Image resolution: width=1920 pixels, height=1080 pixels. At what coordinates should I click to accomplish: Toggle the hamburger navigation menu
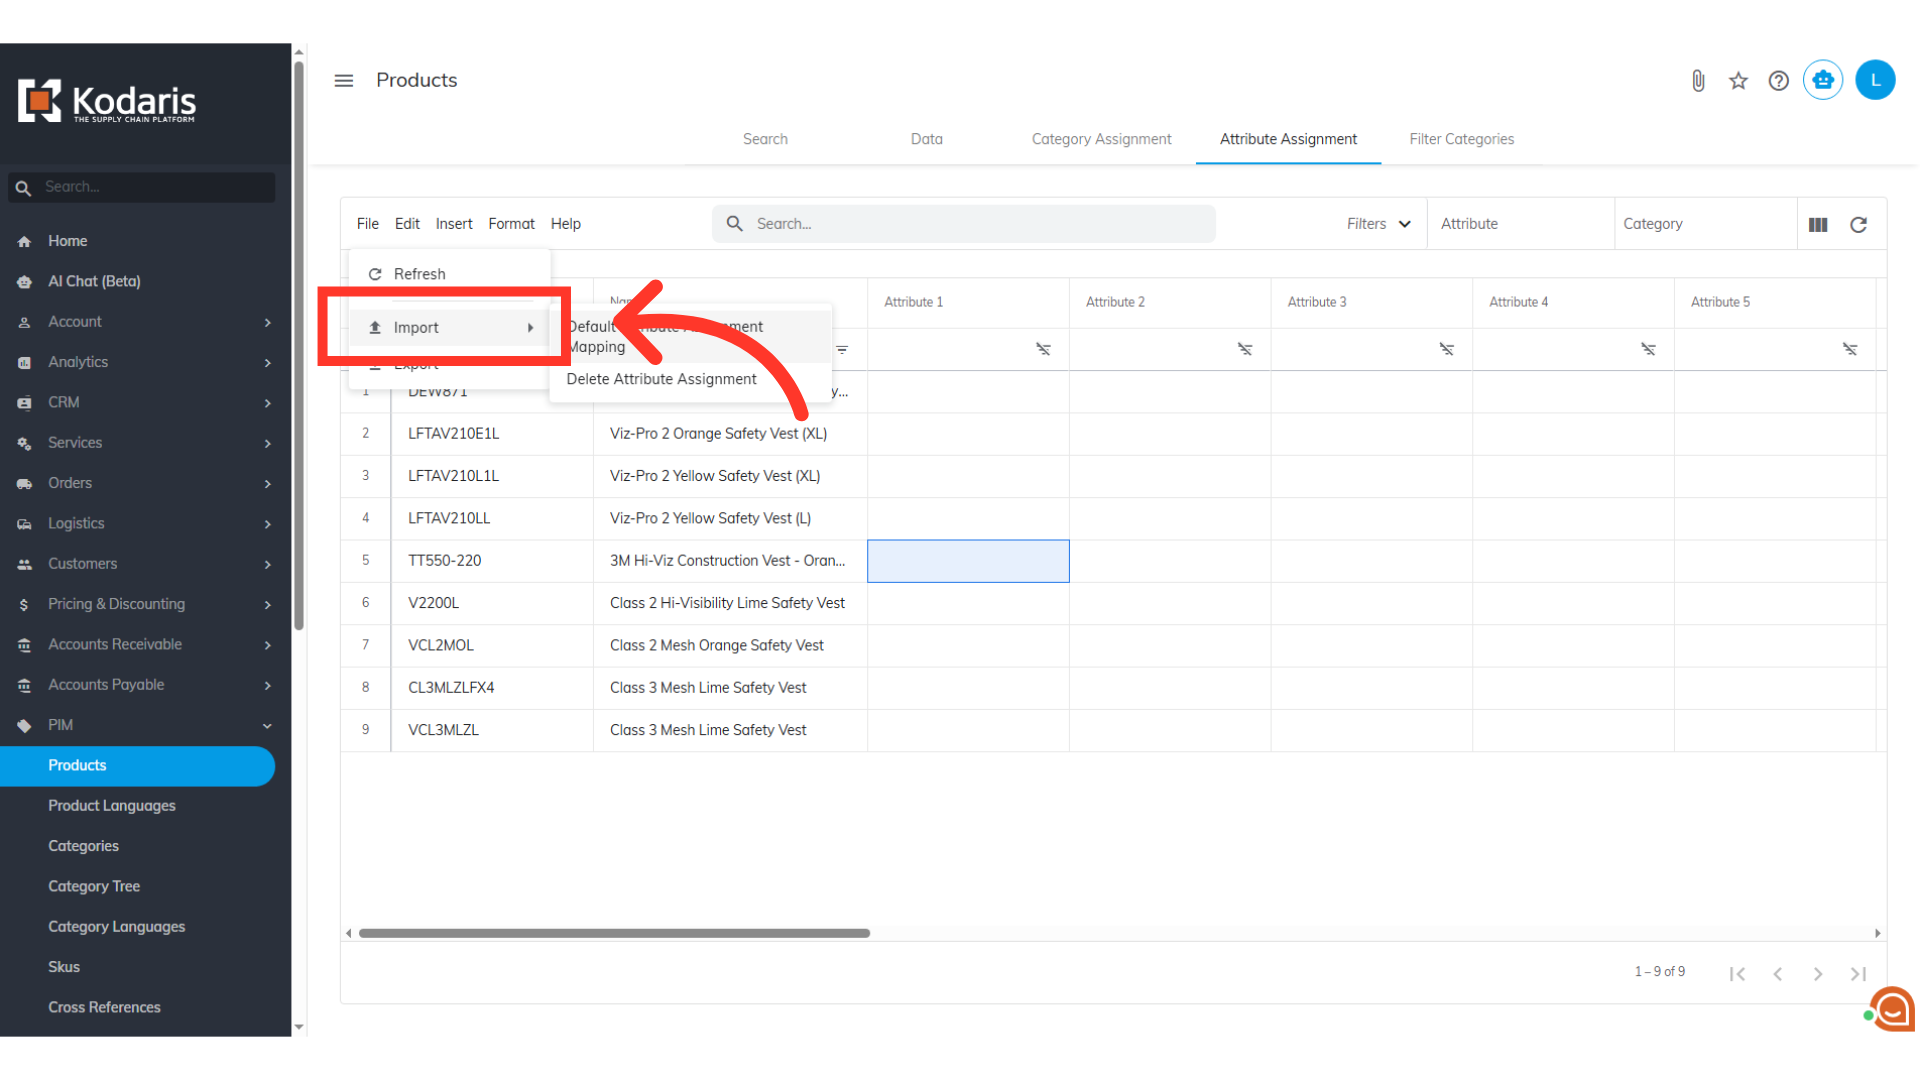343,81
